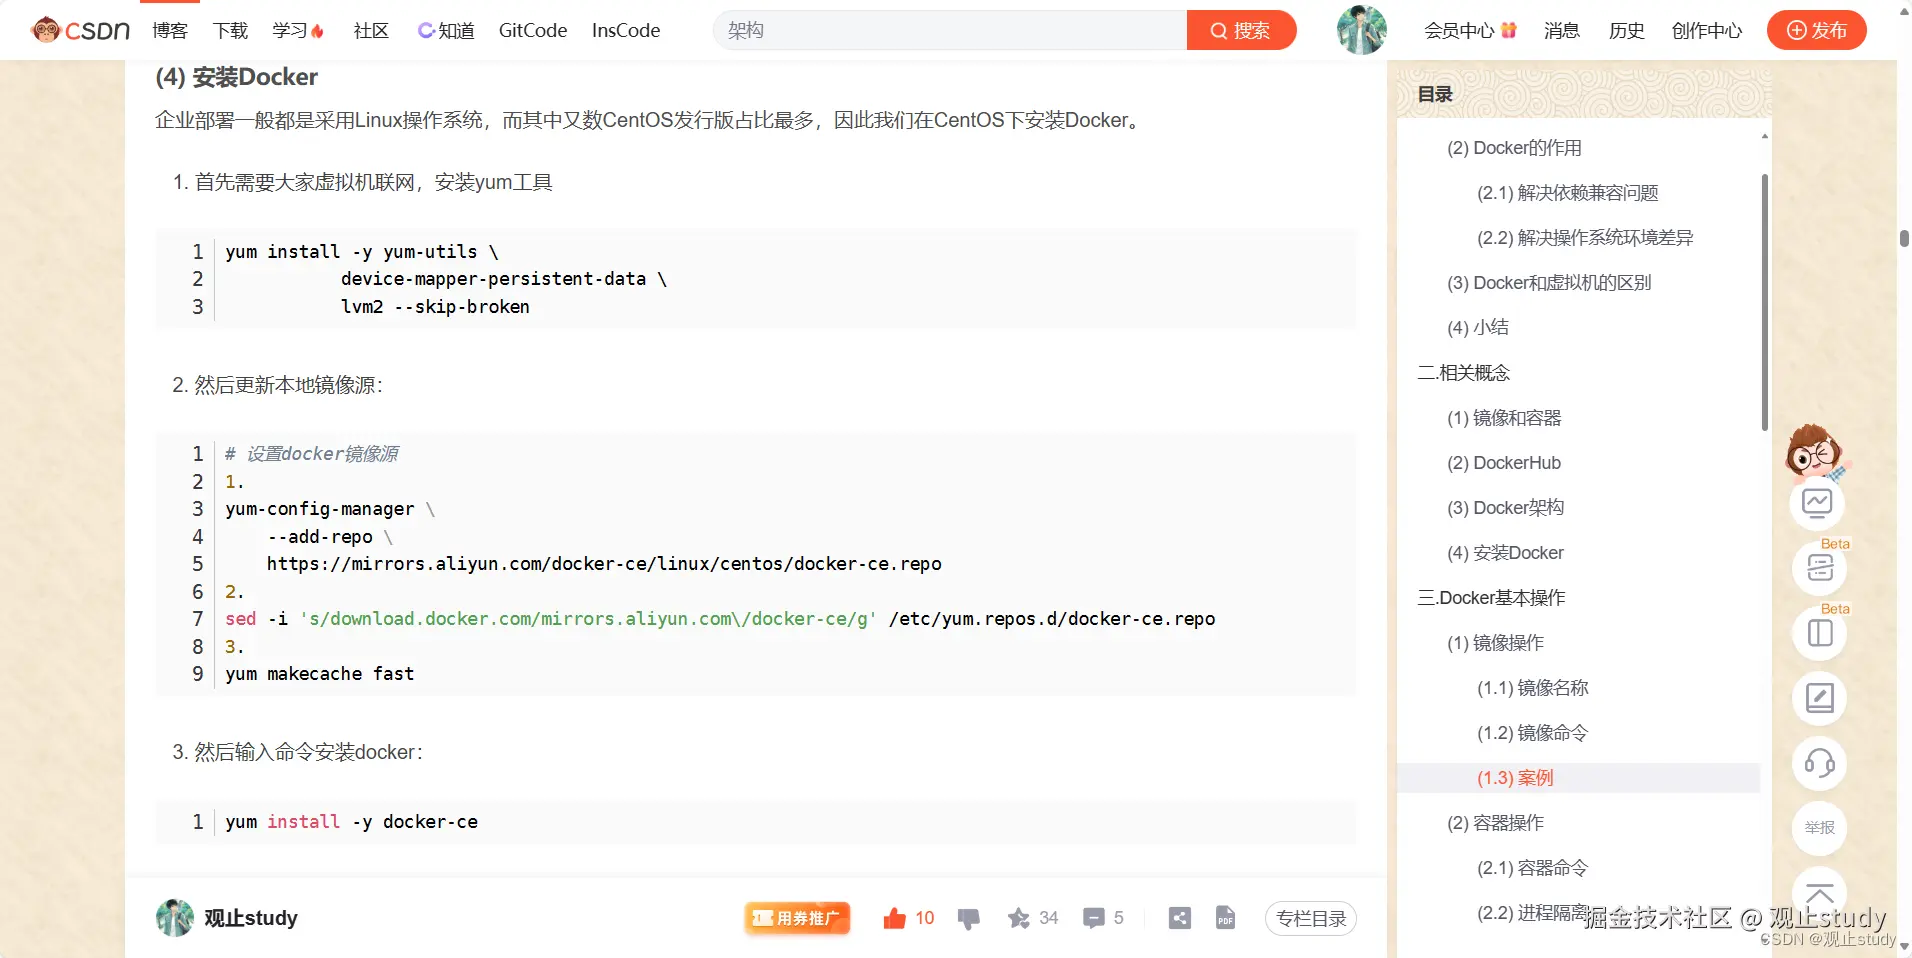Click the back-to-top arrow icon
1912x958 pixels.
click(x=1819, y=892)
